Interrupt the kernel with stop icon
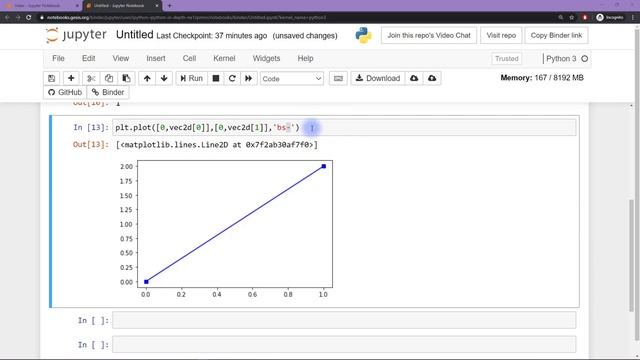 click(216, 78)
